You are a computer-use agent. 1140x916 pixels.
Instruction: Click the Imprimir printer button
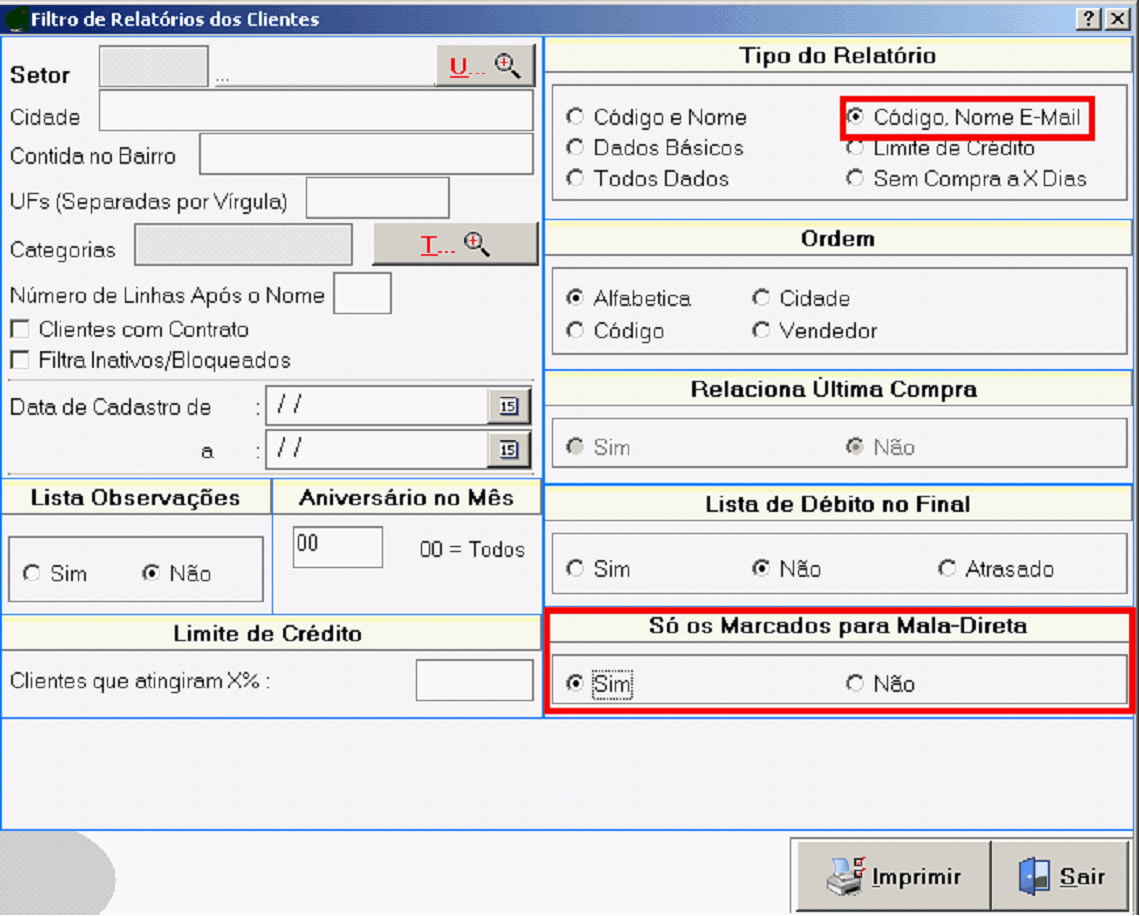click(x=893, y=877)
